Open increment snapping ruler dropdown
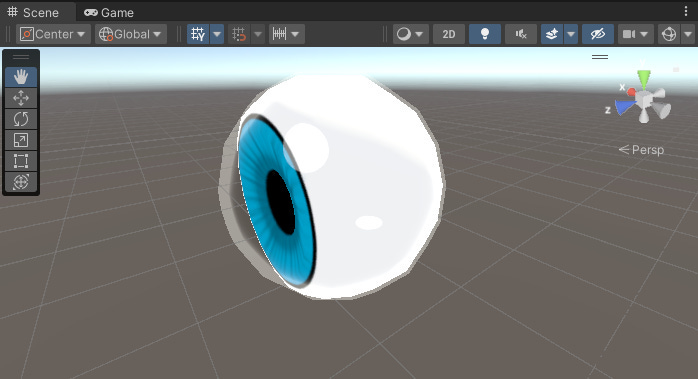The image size is (698, 379). click(287, 34)
